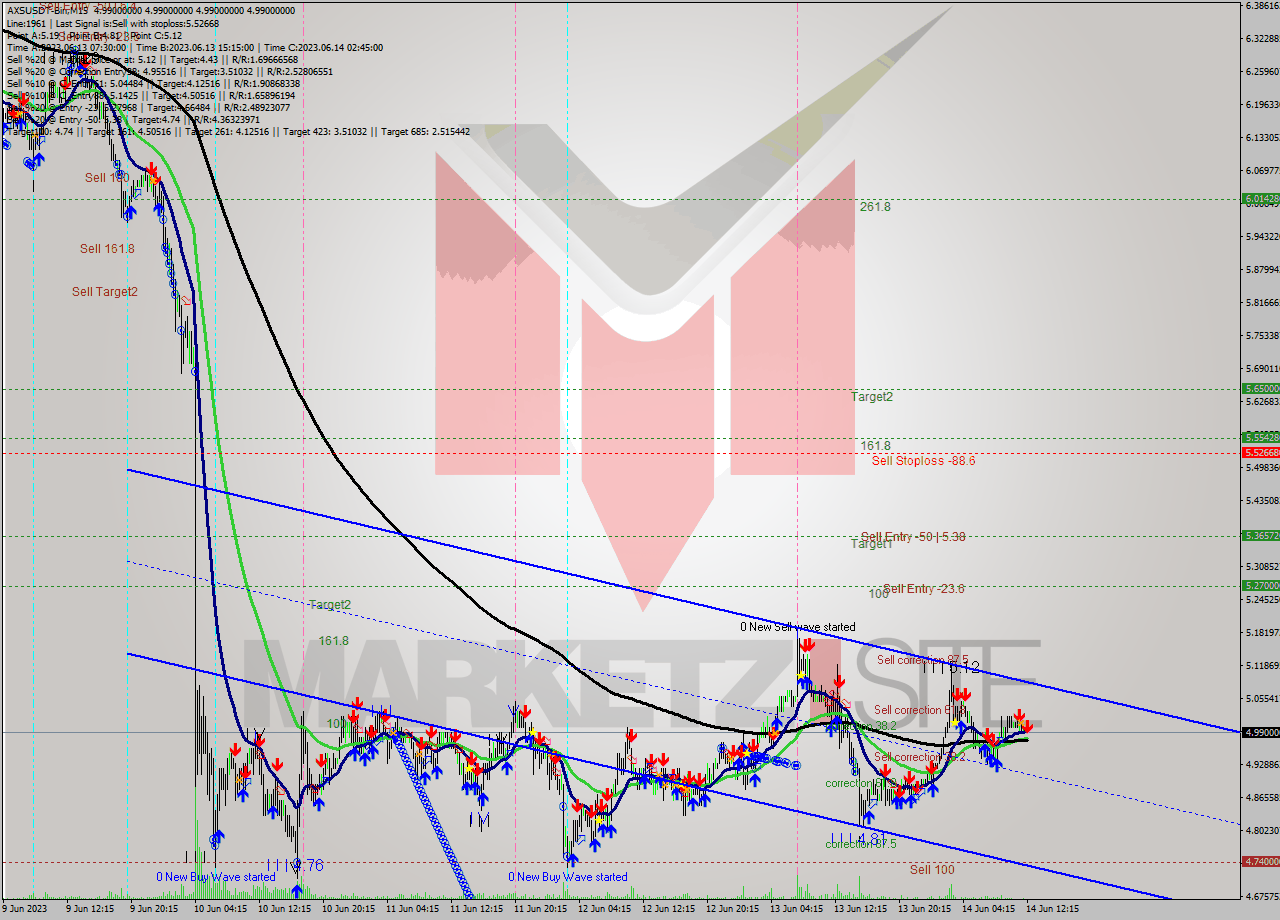1280x920 pixels.
Task: Click the 'Sell correction 38.2' label
Action: pyautogui.click(x=920, y=757)
